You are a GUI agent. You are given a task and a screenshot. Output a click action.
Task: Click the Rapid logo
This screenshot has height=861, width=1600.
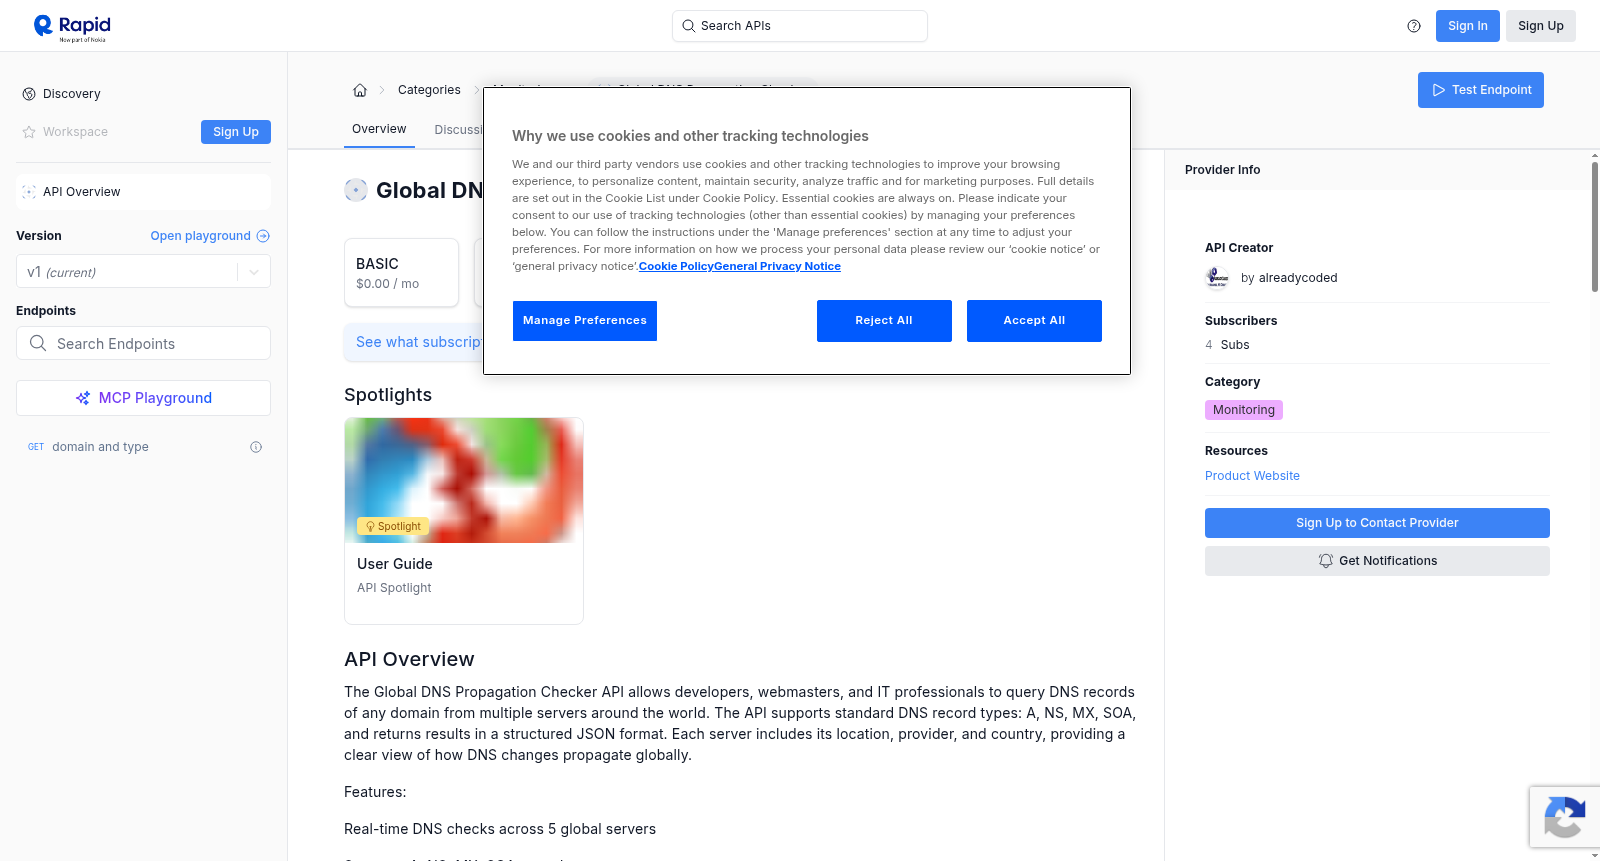pos(72,27)
